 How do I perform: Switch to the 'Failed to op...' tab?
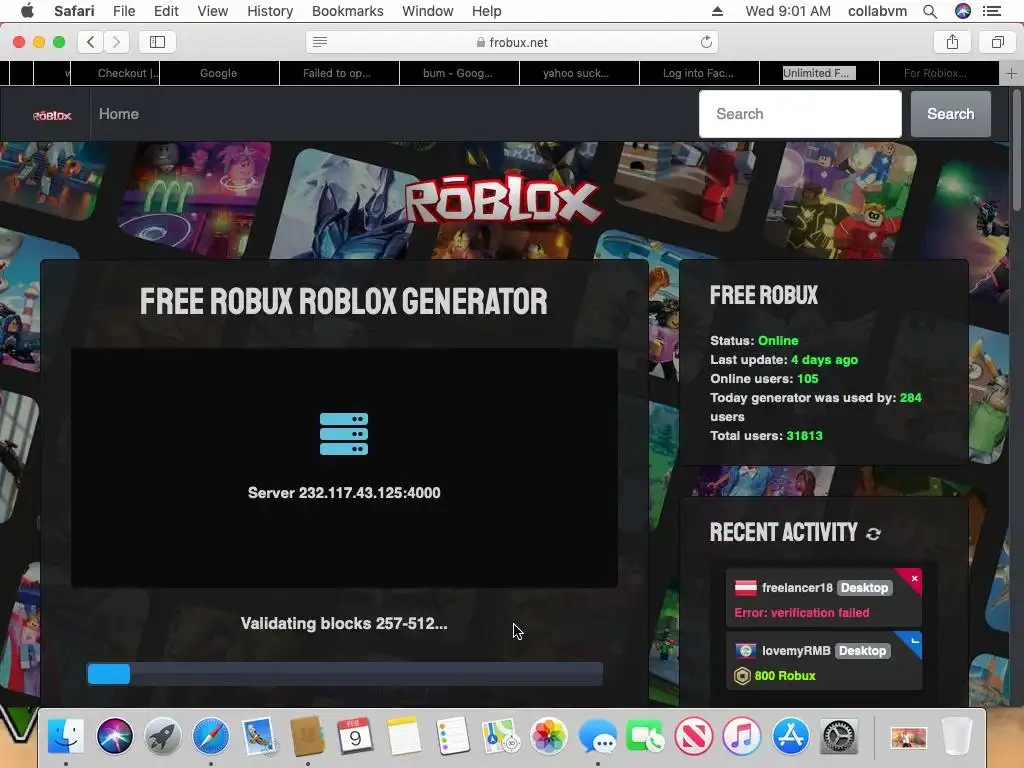337,73
